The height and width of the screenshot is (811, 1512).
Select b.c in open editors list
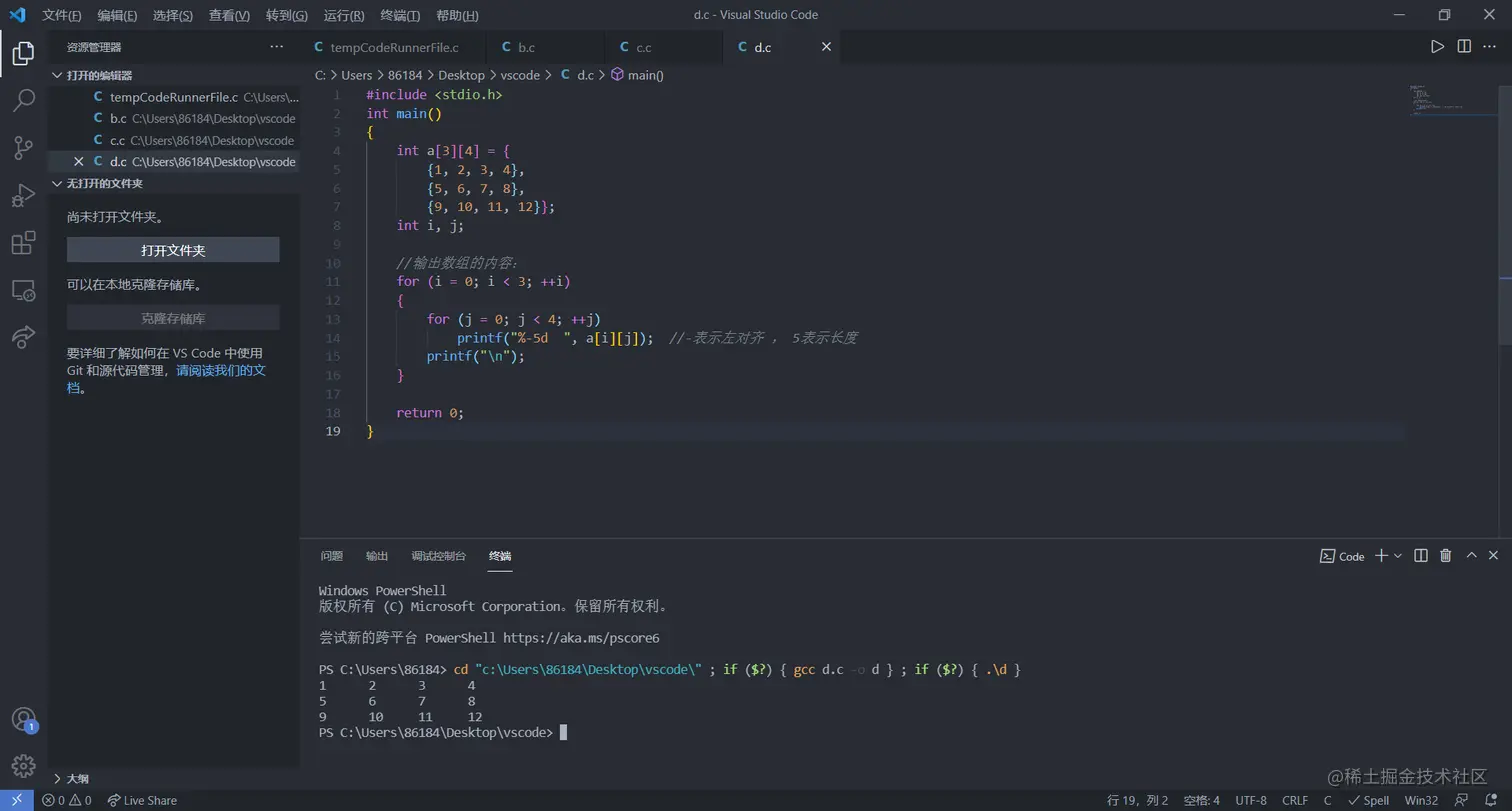pos(174,119)
